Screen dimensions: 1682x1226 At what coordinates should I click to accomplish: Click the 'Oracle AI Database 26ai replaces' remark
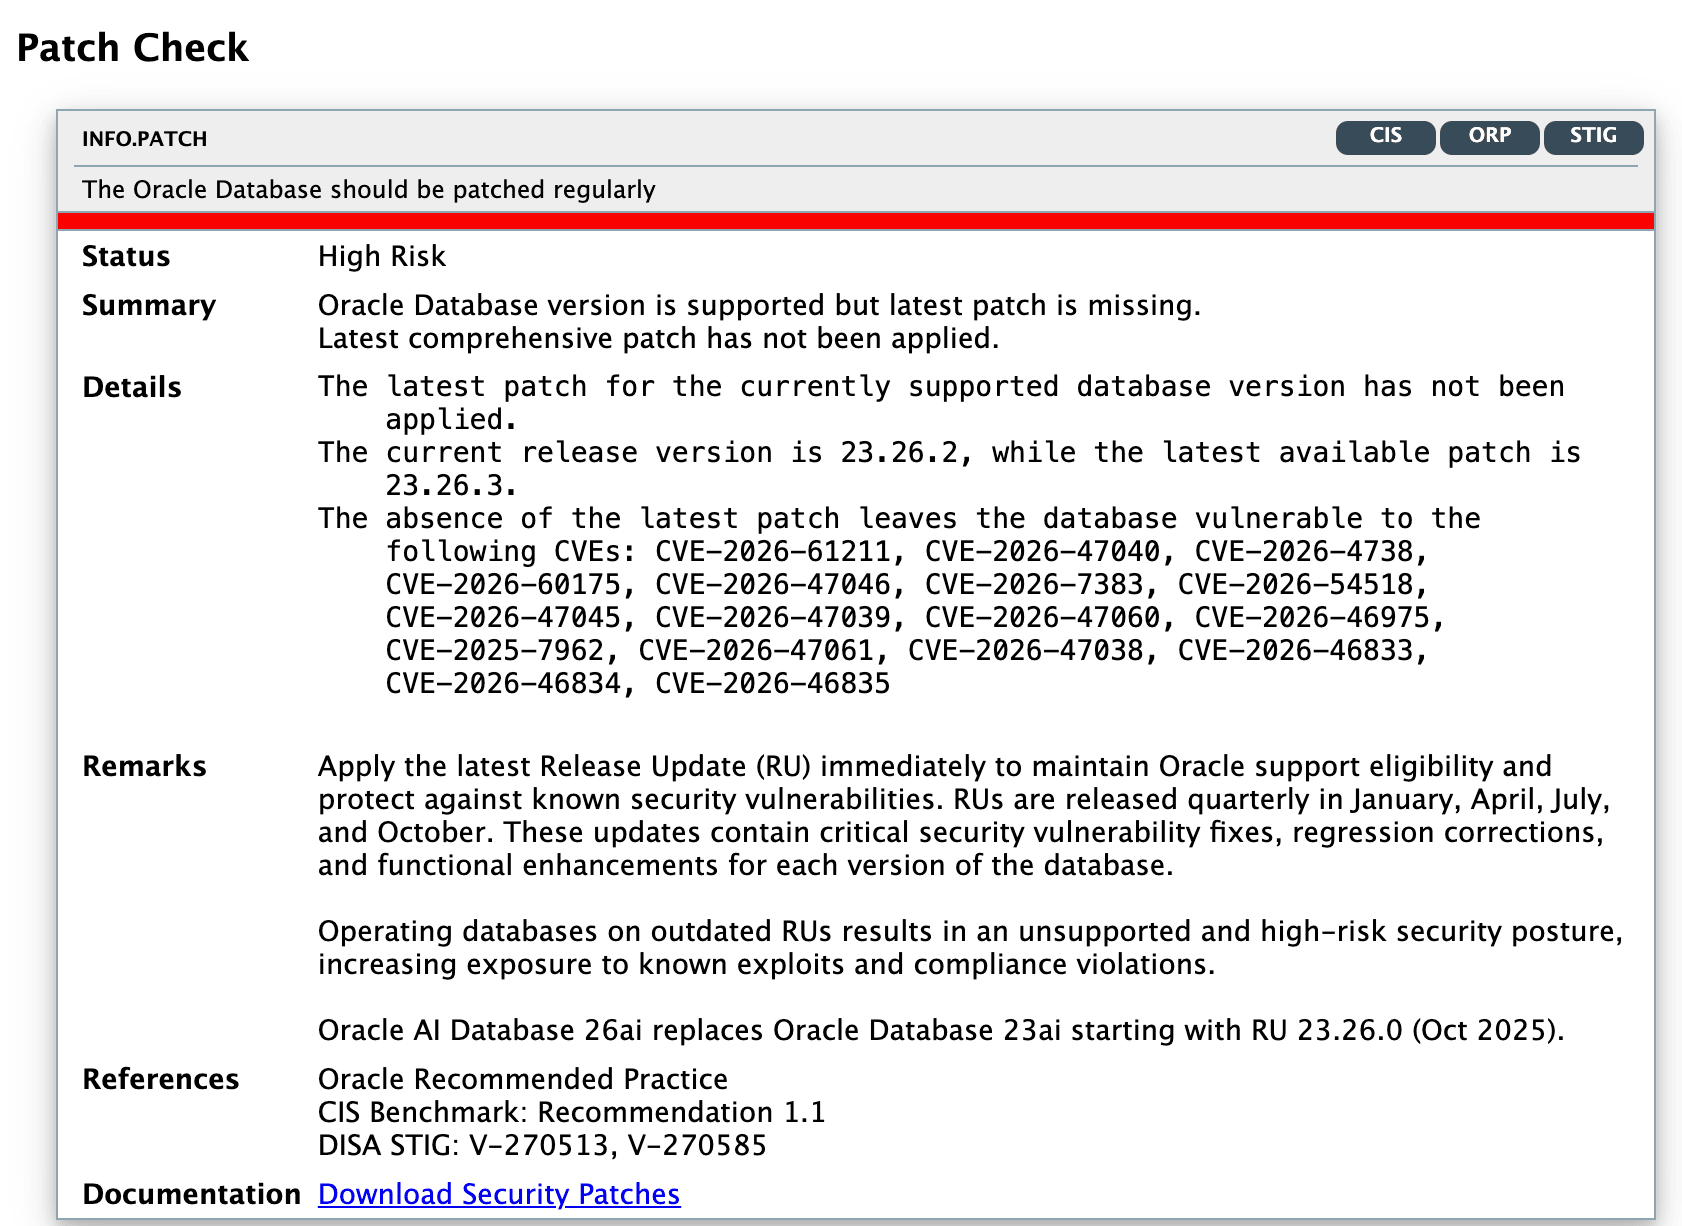tap(941, 1030)
